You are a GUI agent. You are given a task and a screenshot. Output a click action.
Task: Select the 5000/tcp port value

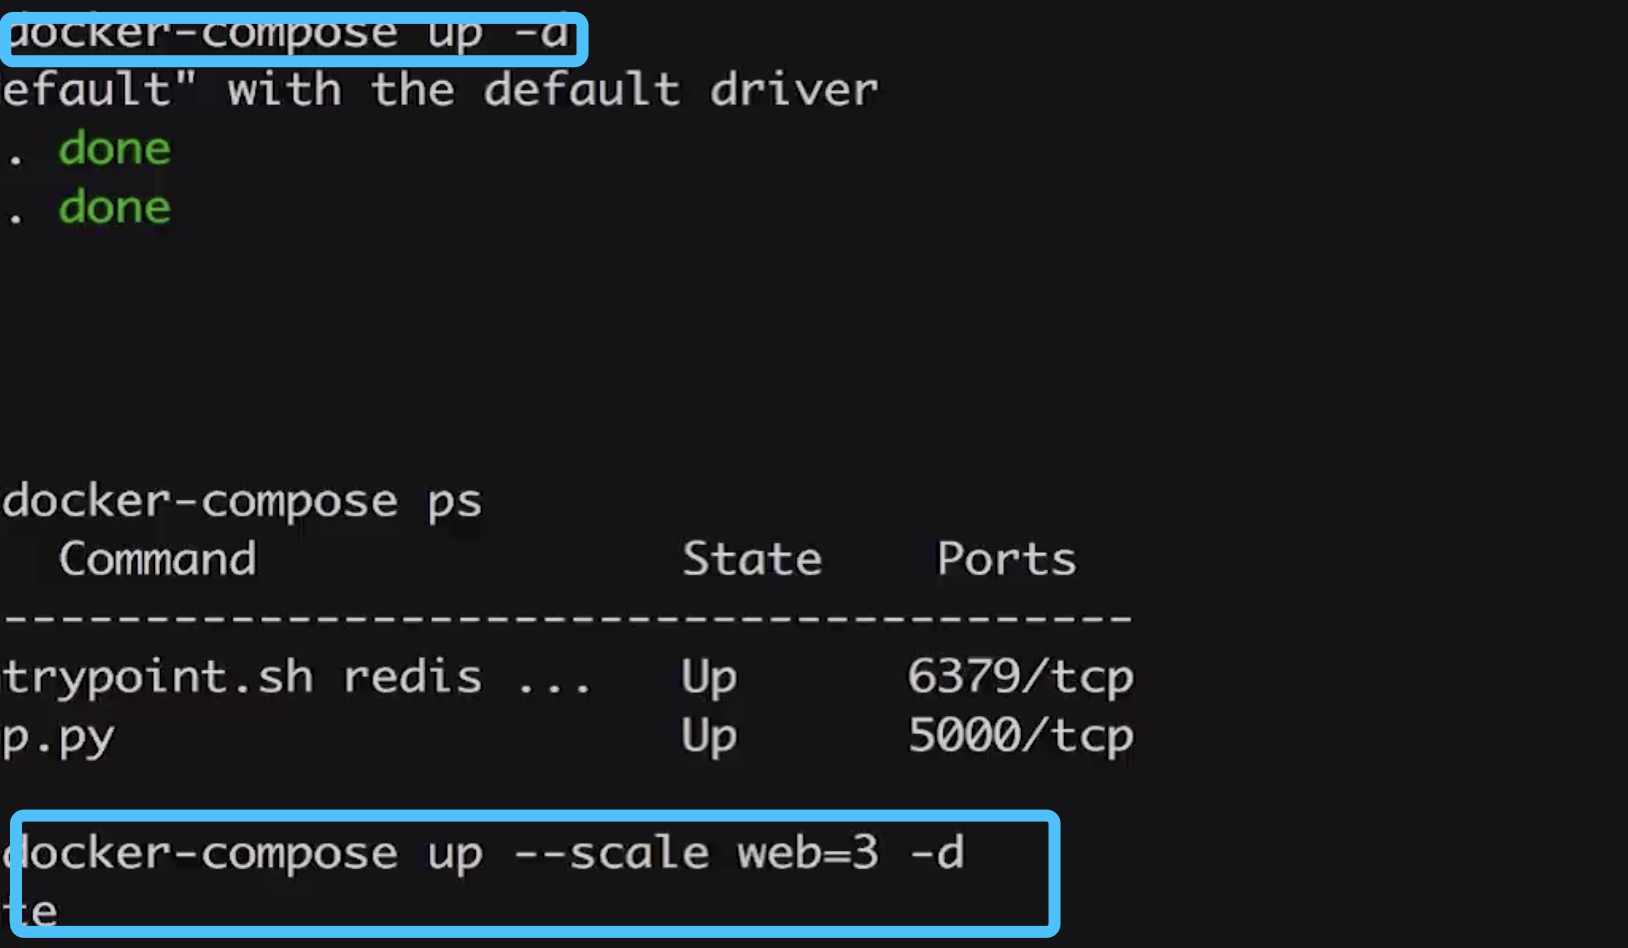[1021, 736]
